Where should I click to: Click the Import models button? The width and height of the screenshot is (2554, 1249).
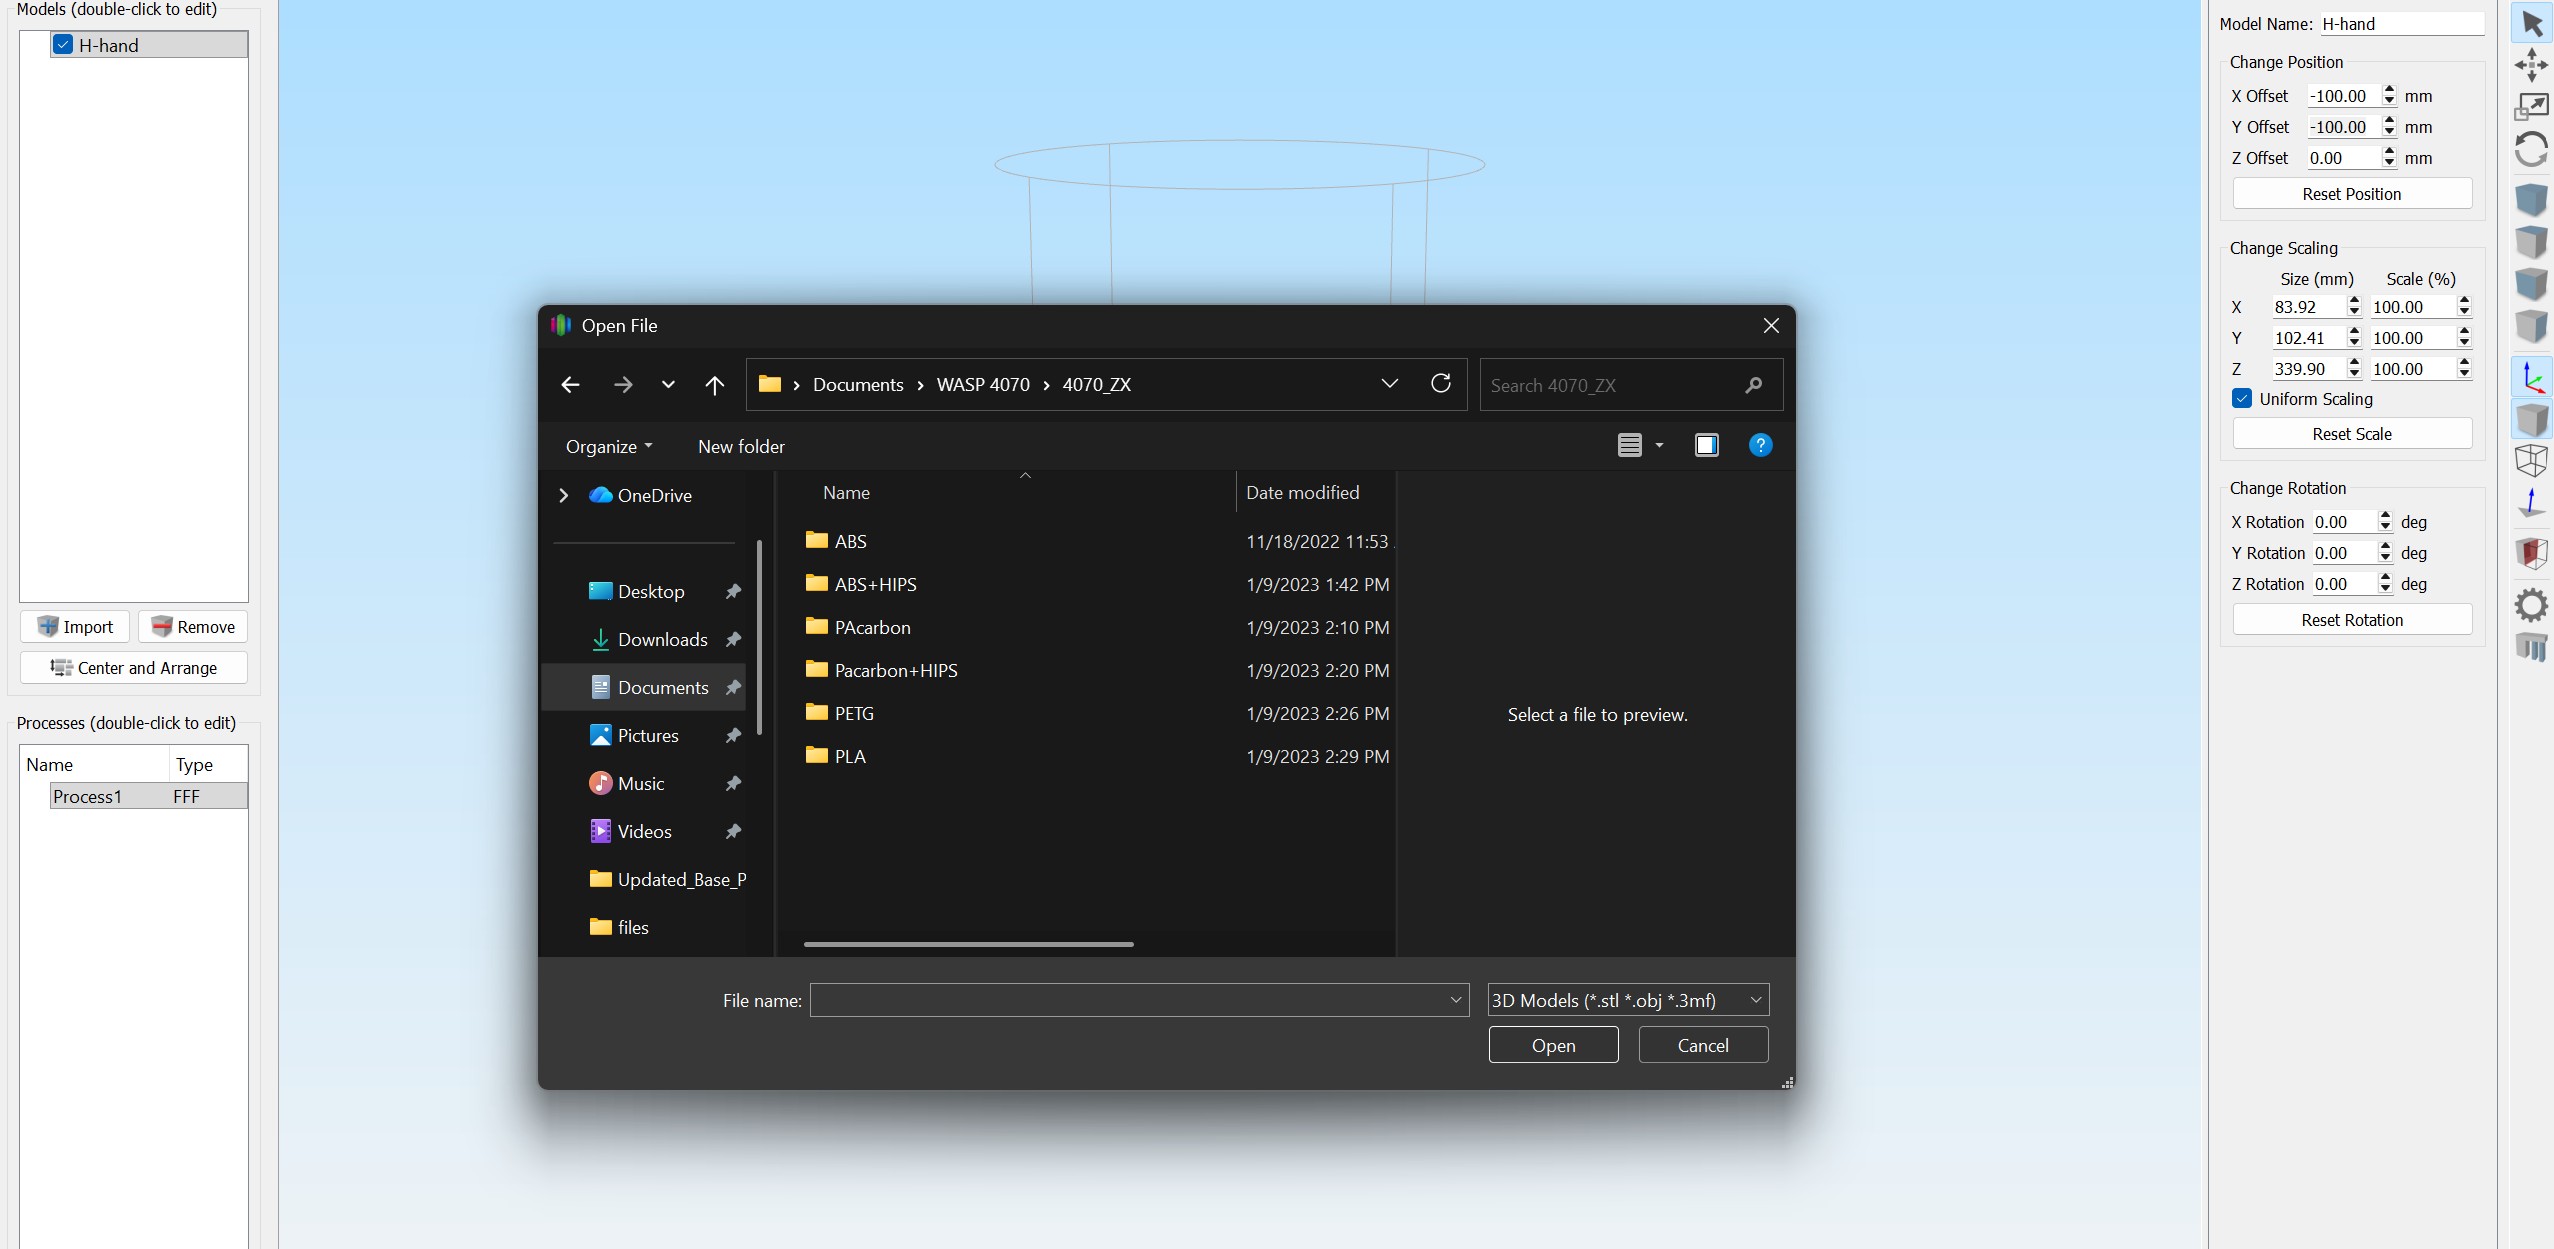(75, 627)
